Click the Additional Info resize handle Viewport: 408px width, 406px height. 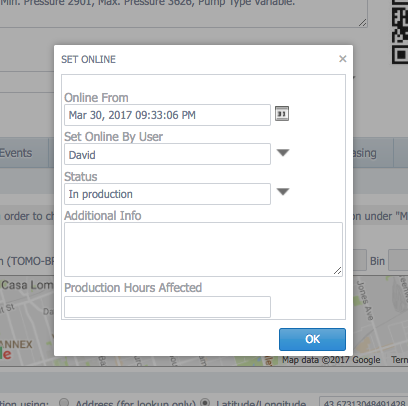338,271
